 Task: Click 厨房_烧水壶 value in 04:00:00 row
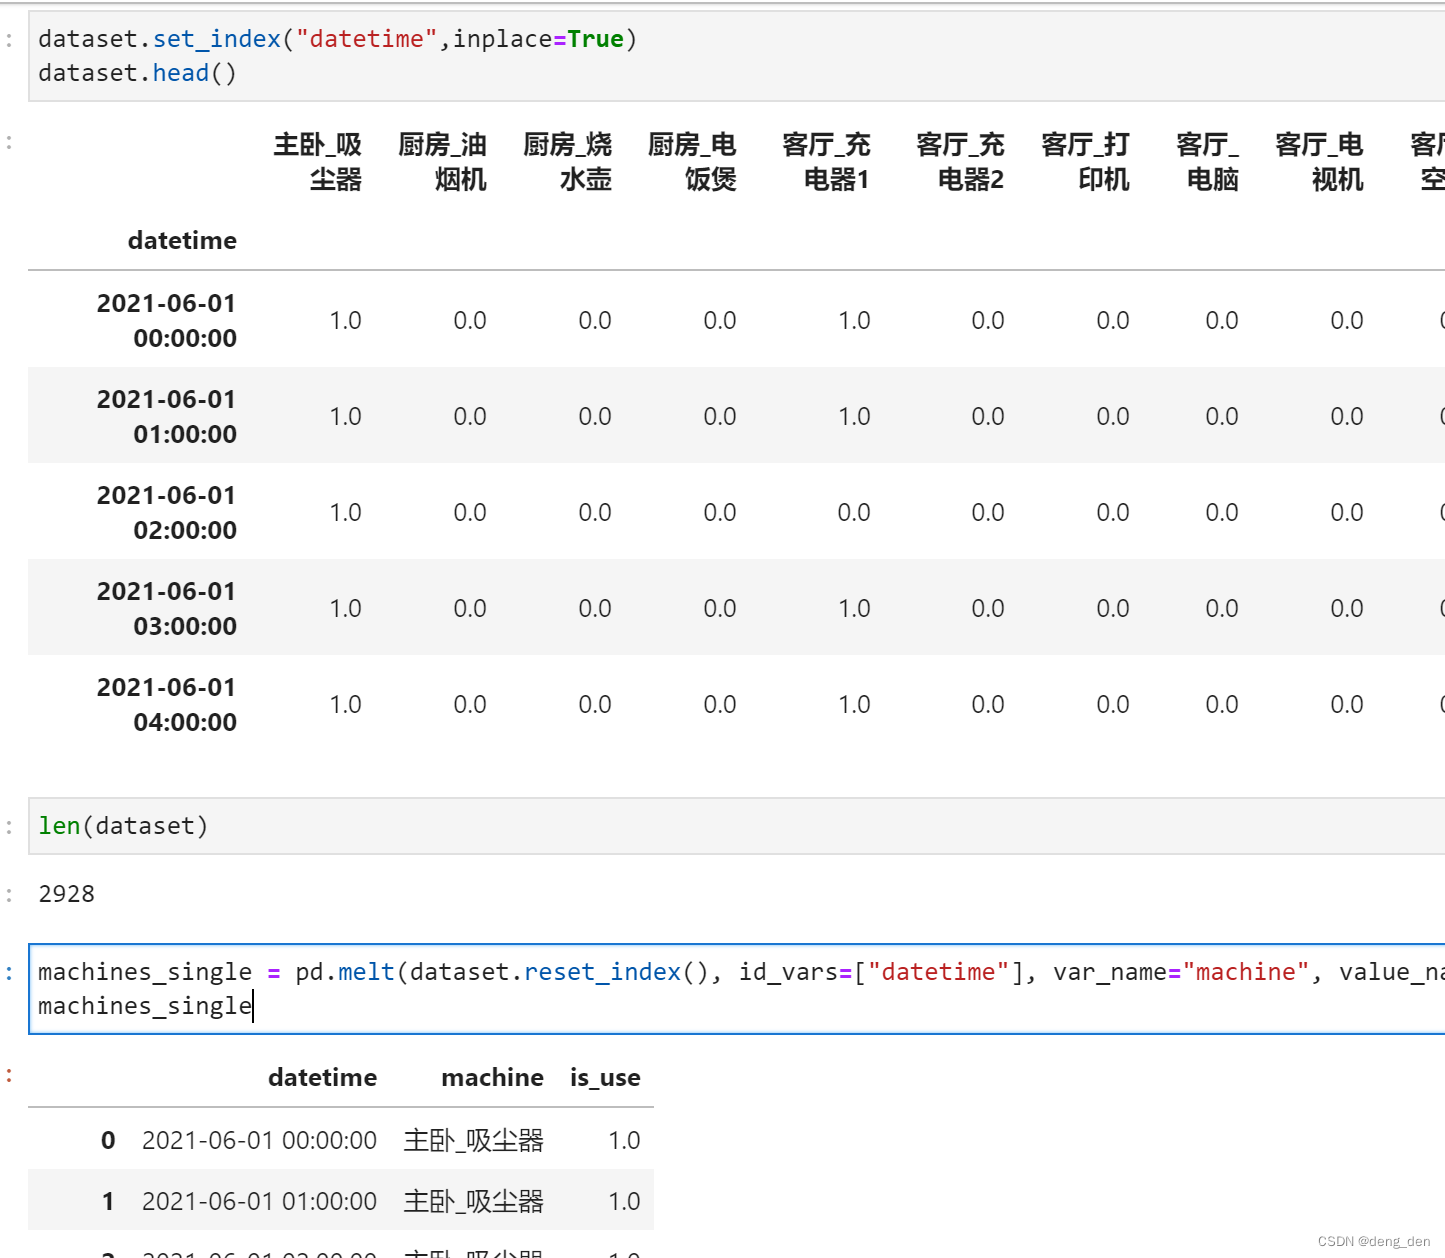point(595,704)
